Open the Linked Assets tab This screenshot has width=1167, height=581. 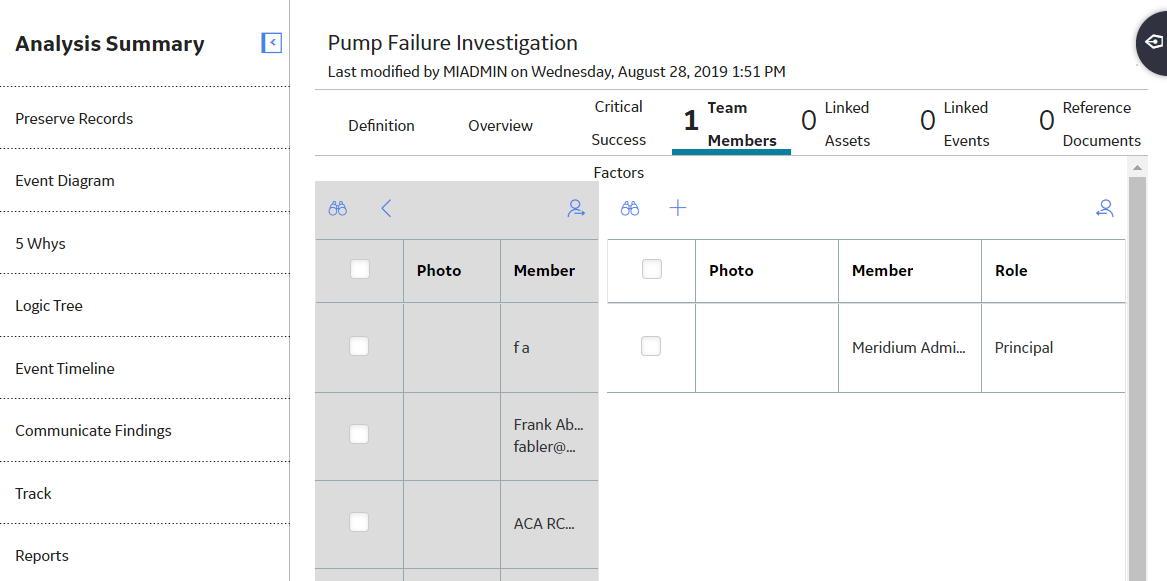point(835,124)
